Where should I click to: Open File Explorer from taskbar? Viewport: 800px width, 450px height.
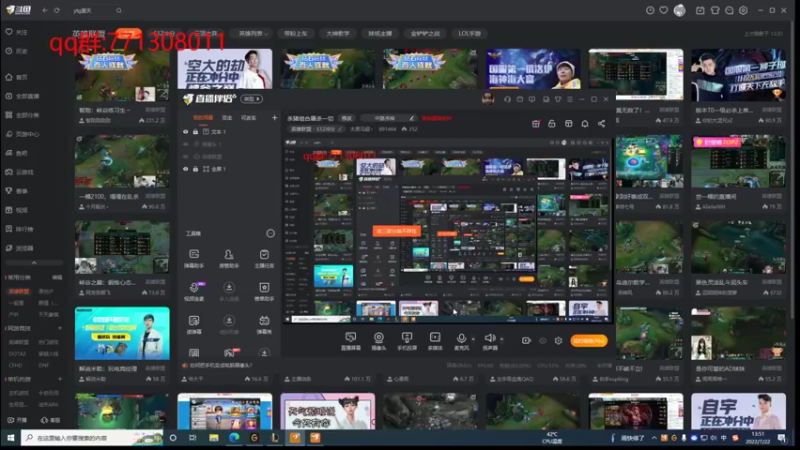tap(213, 438)
